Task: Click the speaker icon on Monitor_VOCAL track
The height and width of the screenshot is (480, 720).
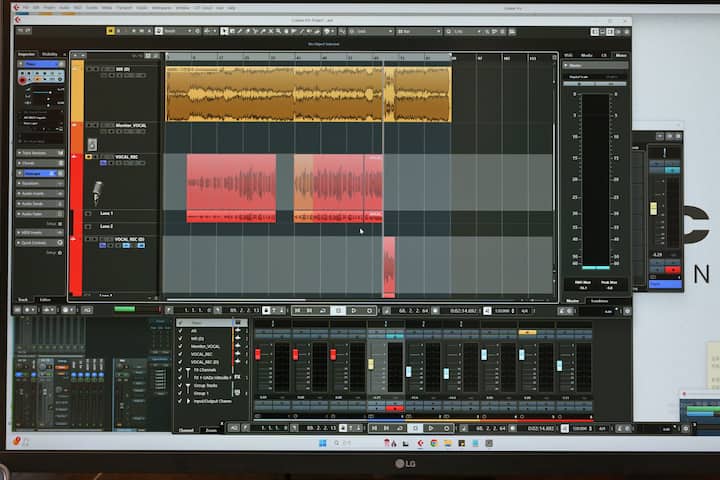Action: pyautogui.click(x=92, y=144)
